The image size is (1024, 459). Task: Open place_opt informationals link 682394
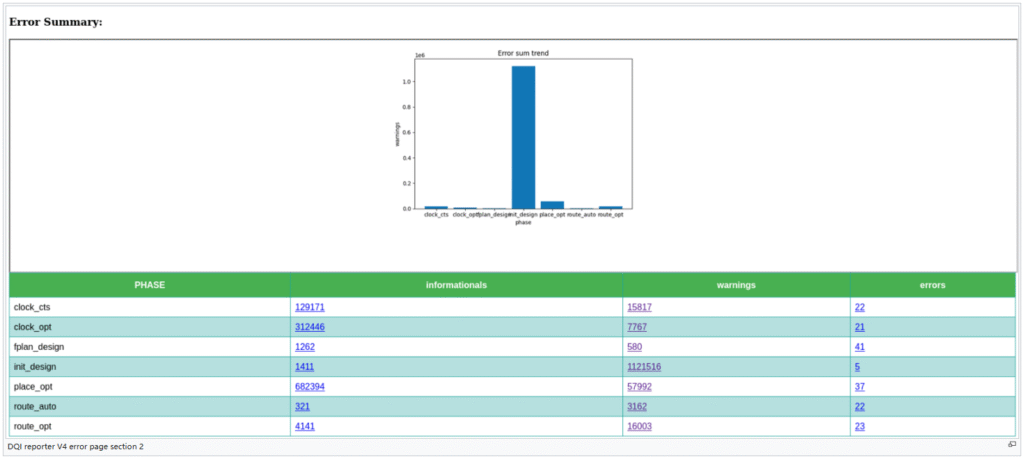(x=309, y=387)
